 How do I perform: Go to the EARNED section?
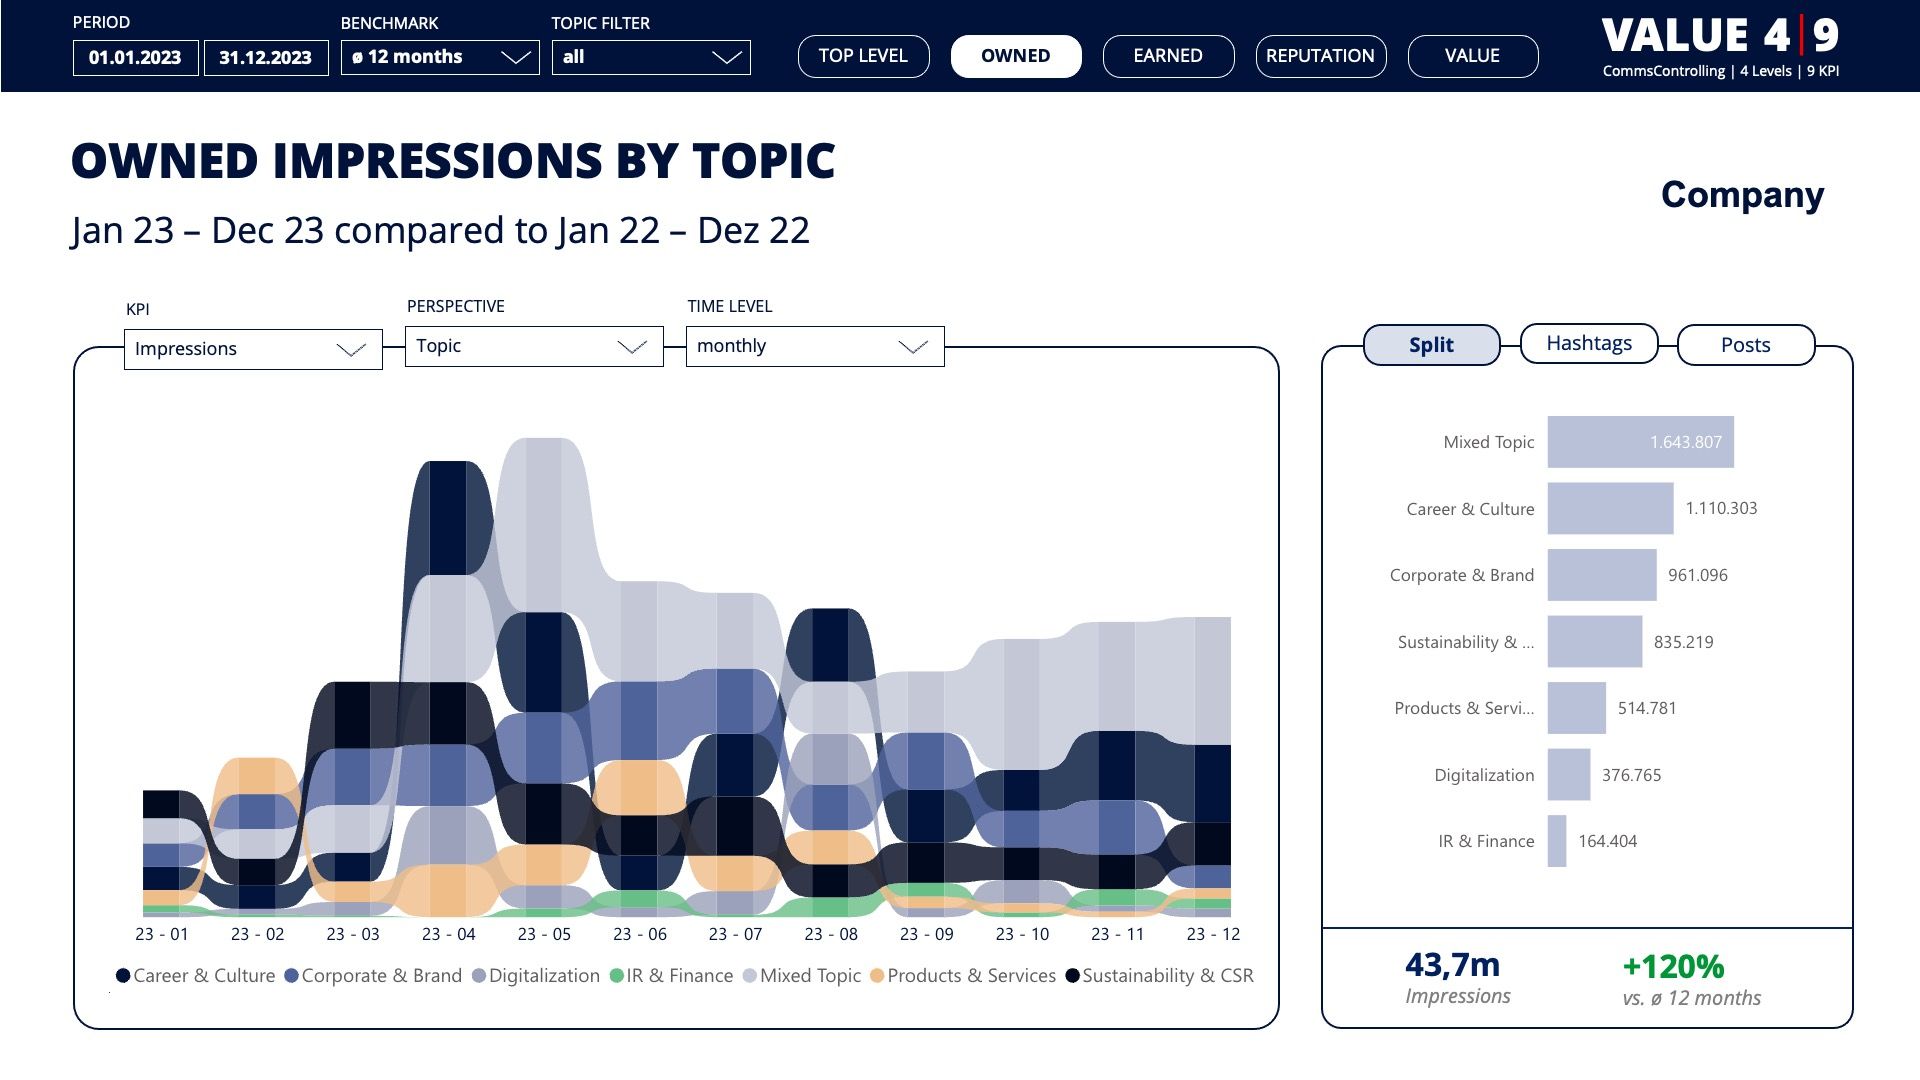pyautogui.click(x=1168, y=56)
